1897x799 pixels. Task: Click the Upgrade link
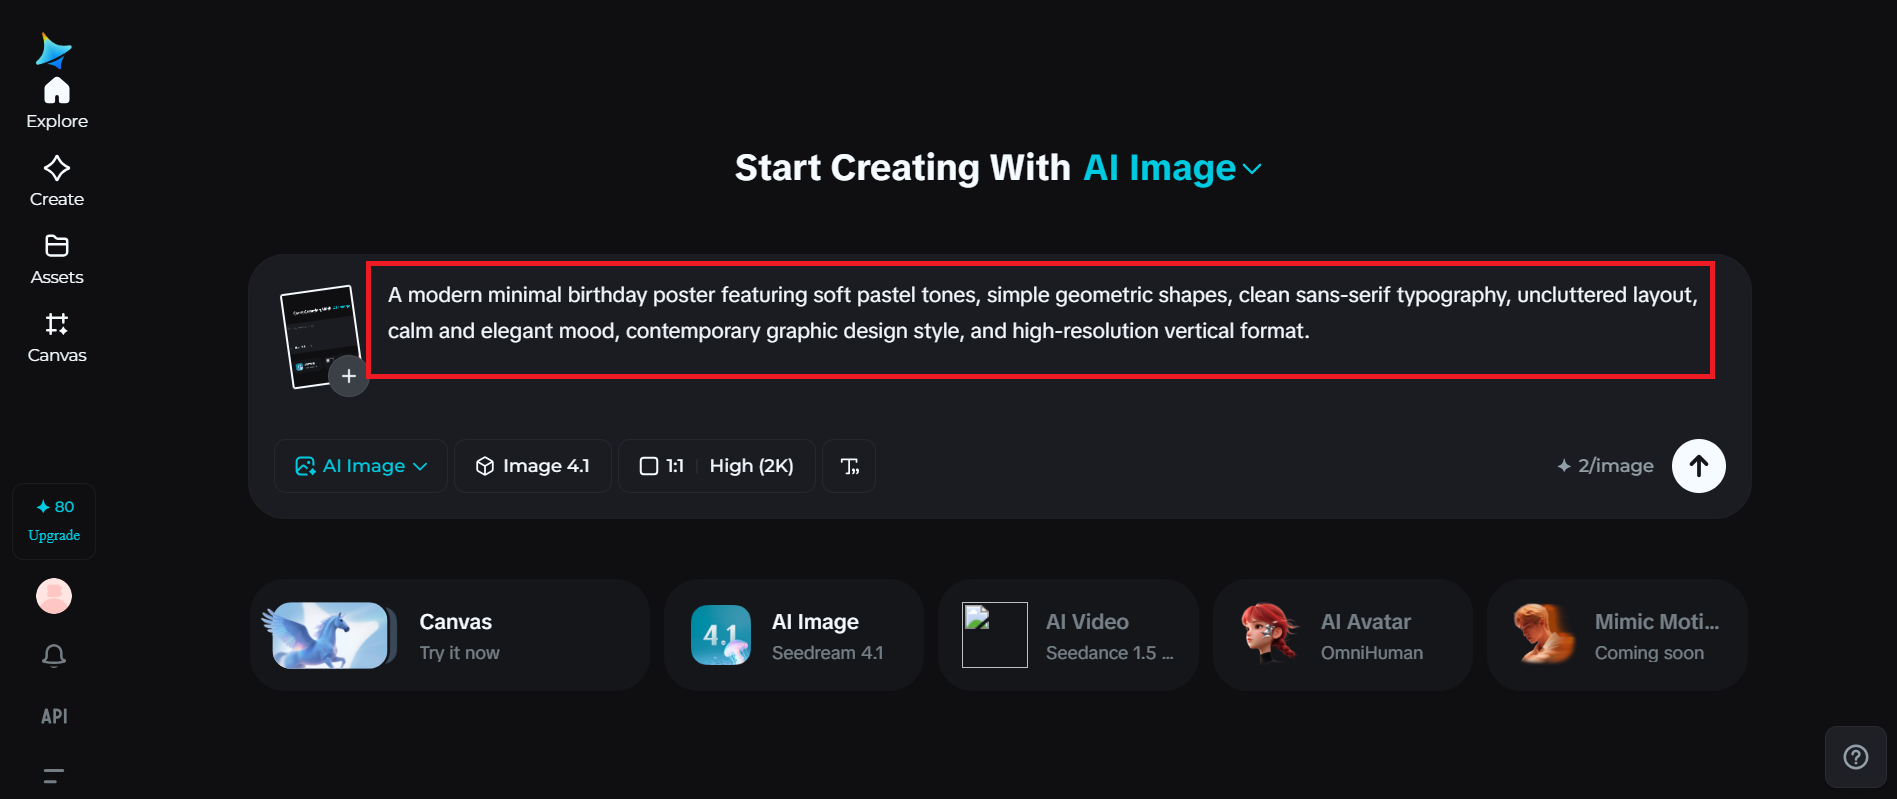[54, 535]
